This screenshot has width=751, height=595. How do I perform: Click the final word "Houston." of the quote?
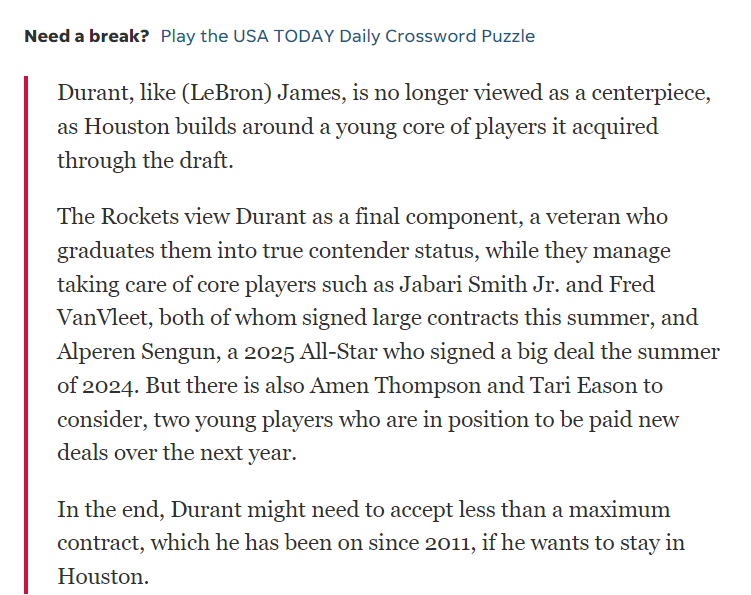click(103, 577)
